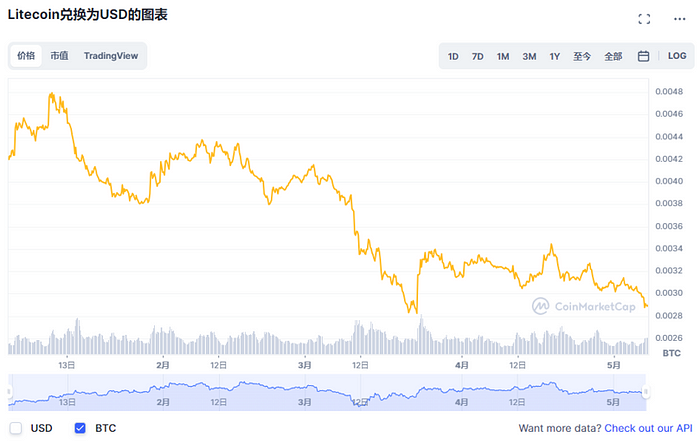Grab the left handle of range navigator
The width and height of the screenshot is (700, 443).
coord(9,392)
